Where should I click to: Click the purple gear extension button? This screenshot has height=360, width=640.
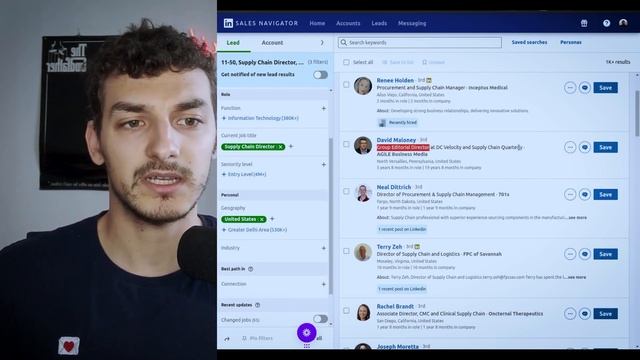307,333
